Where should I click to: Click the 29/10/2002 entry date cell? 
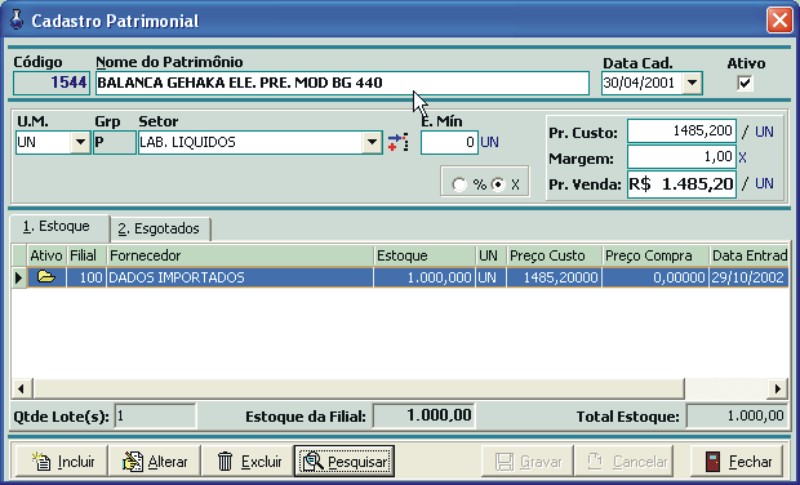(749, 277)
